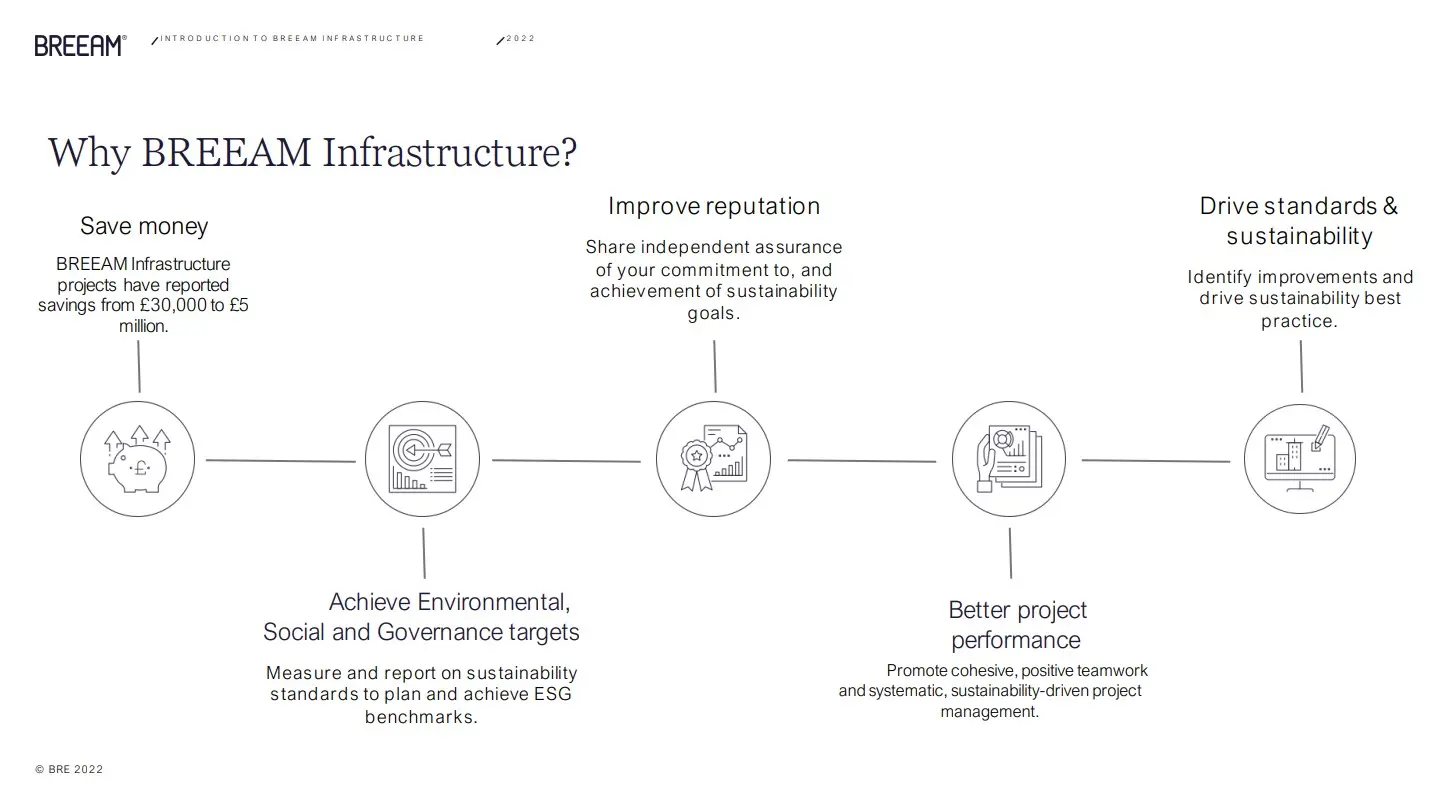
Task: Click the target and bar chart icon
Action: (x=422, y=459)
